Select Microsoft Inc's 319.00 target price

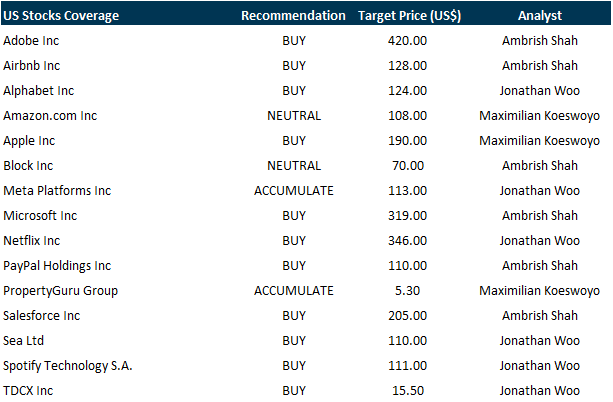pos(407,216)
